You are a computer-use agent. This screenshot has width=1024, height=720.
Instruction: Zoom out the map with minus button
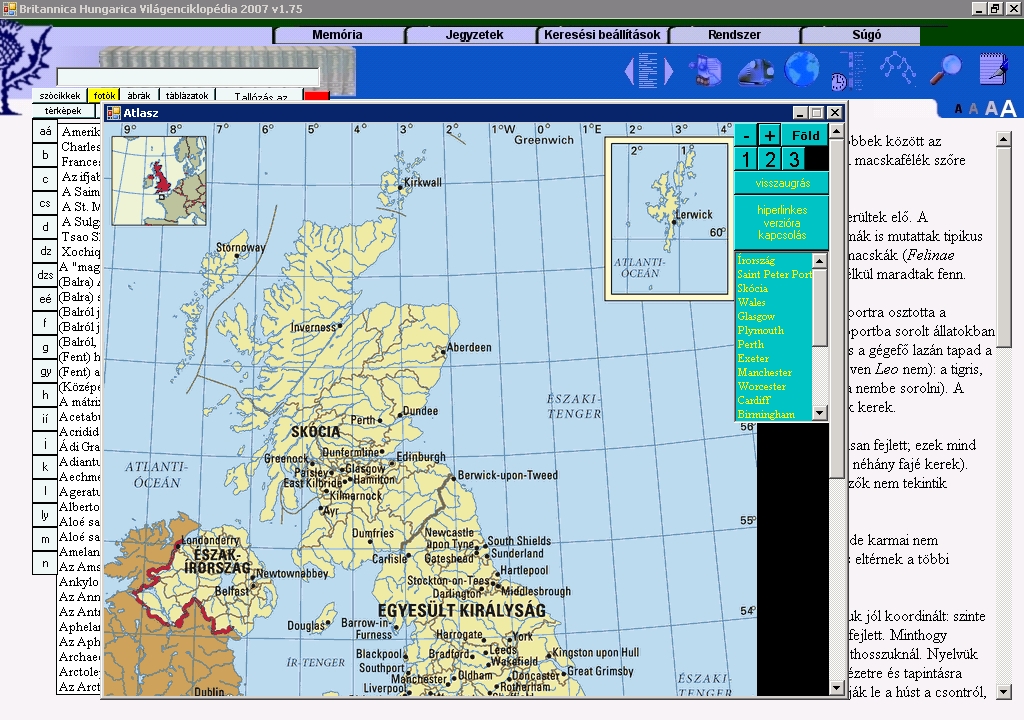click(x=746, y=135)
